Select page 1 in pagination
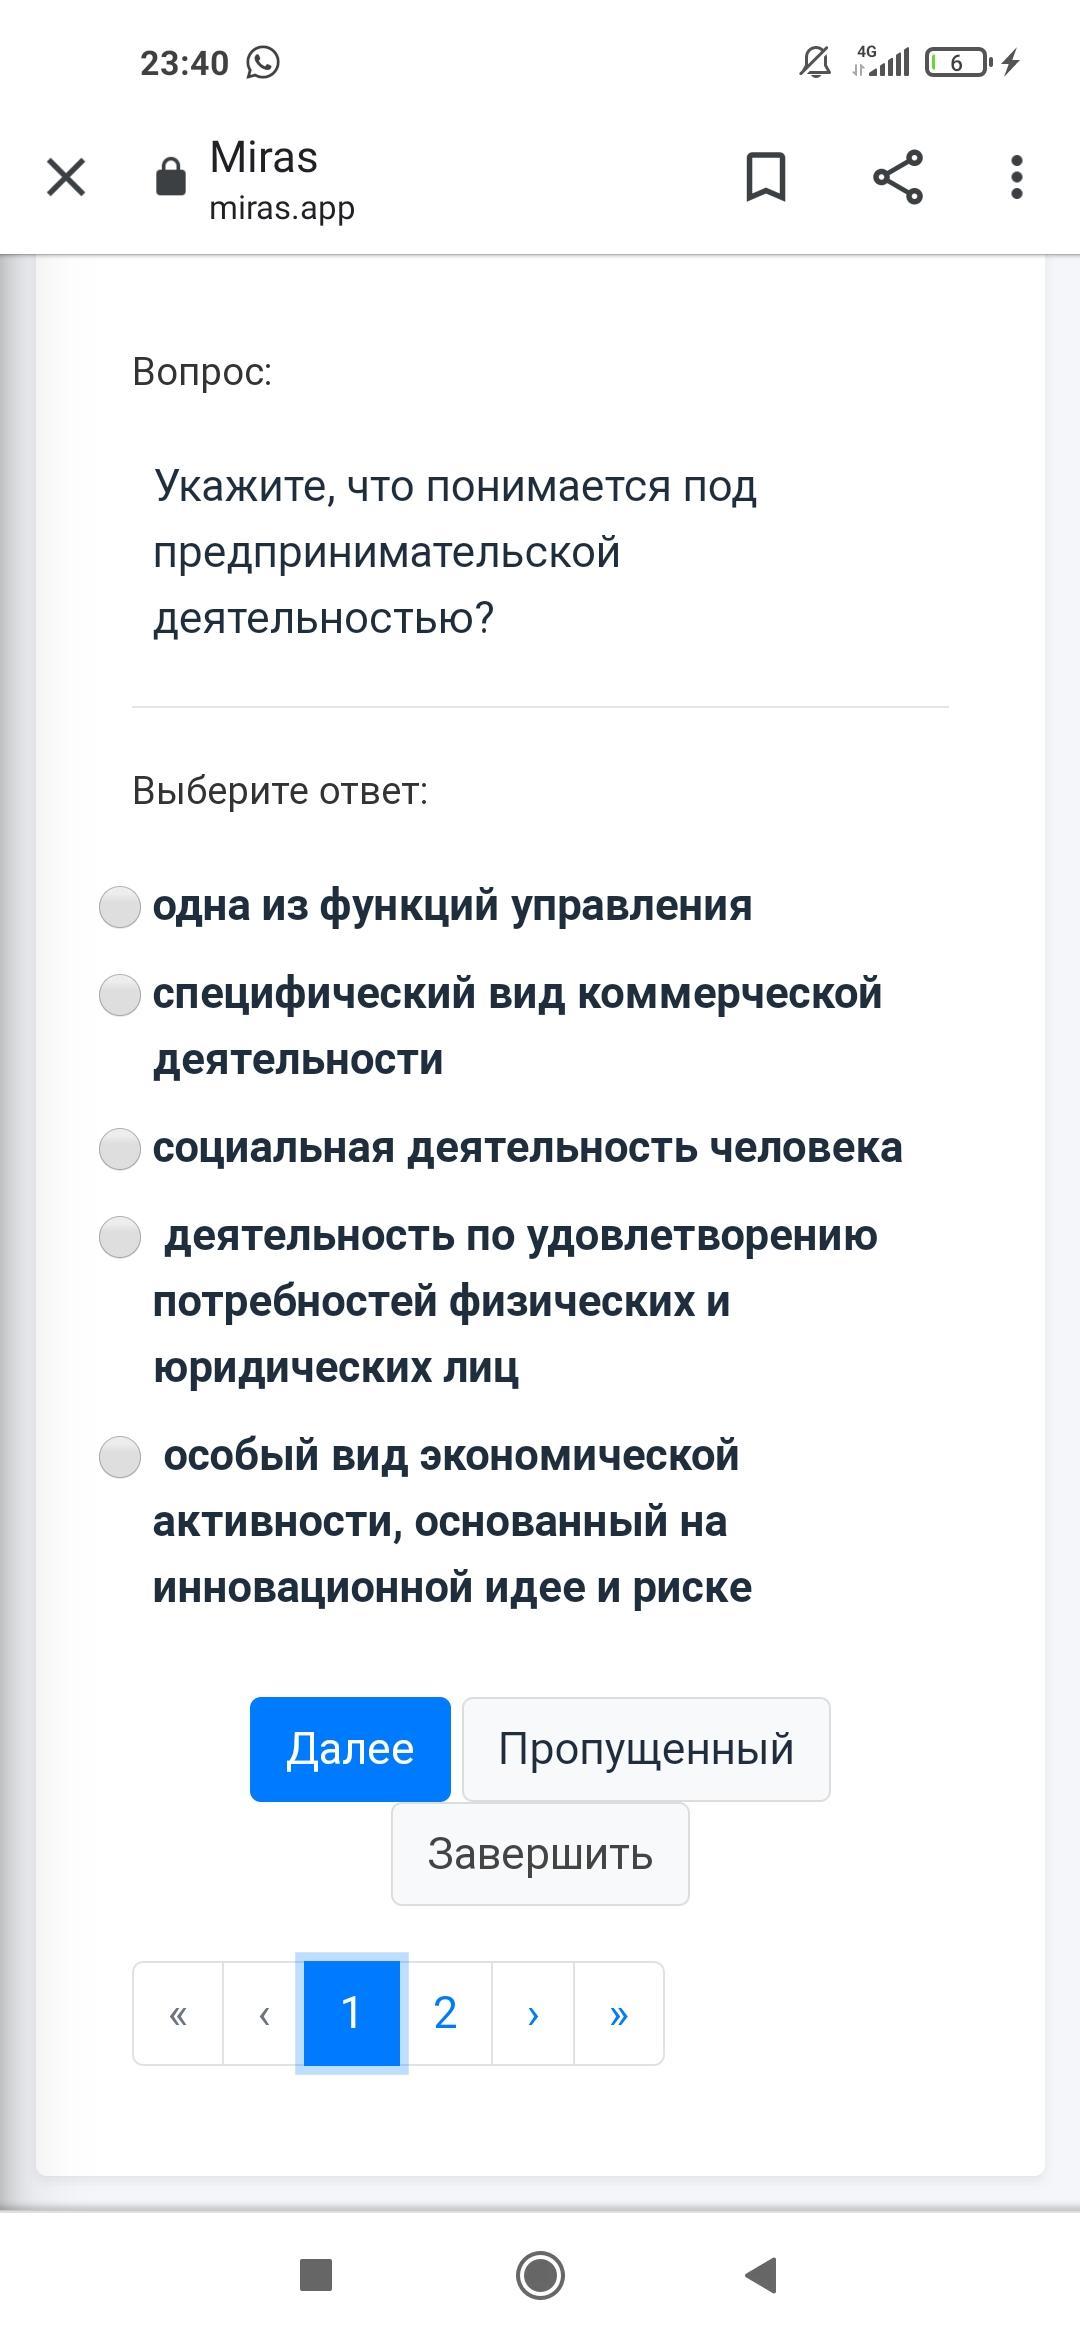Viewport: 1080px width, 2340px height. pyautogui.click(x=351, y=2012)
